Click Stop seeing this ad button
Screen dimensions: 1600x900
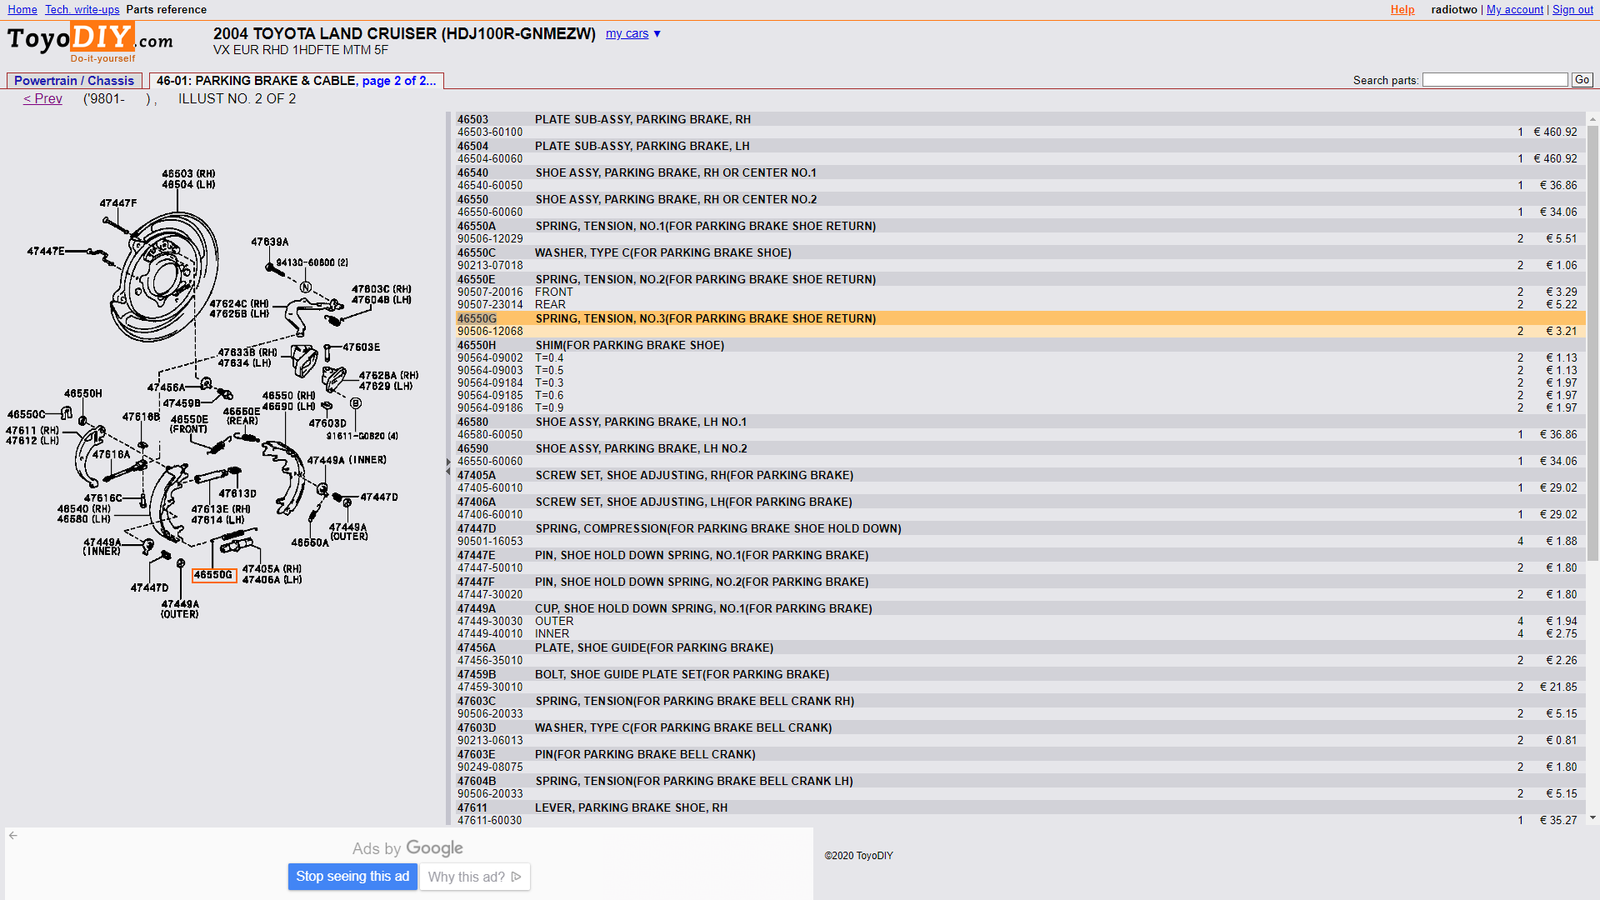point(353,877)
